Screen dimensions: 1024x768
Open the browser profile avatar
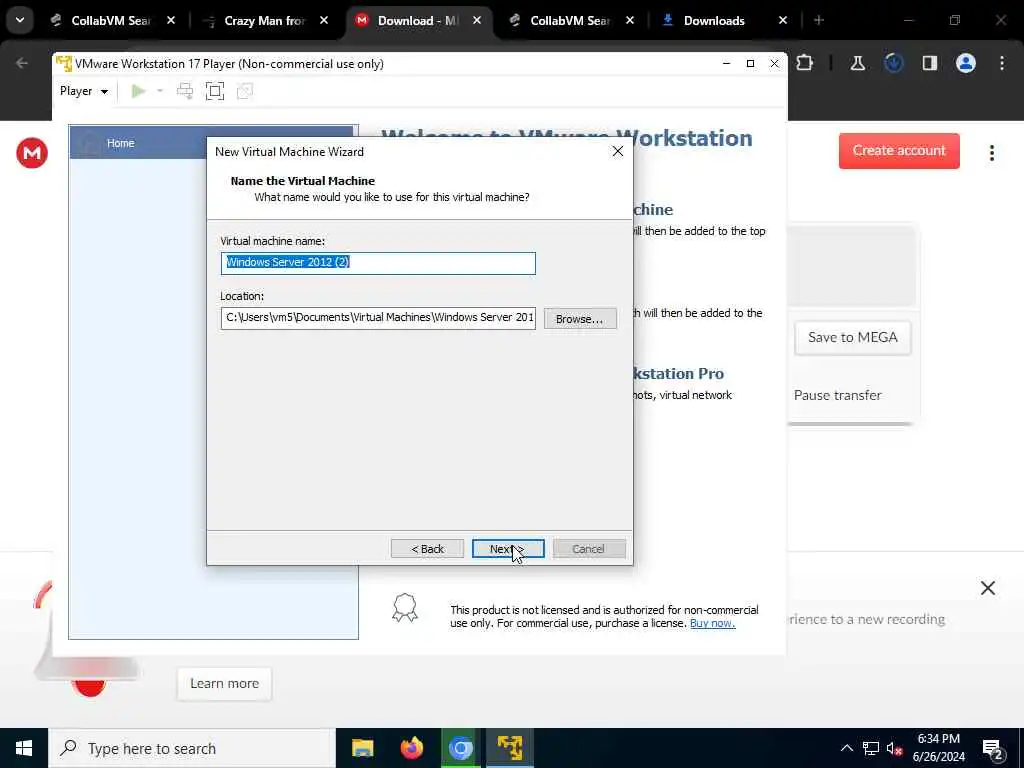(x=966, y=63)
